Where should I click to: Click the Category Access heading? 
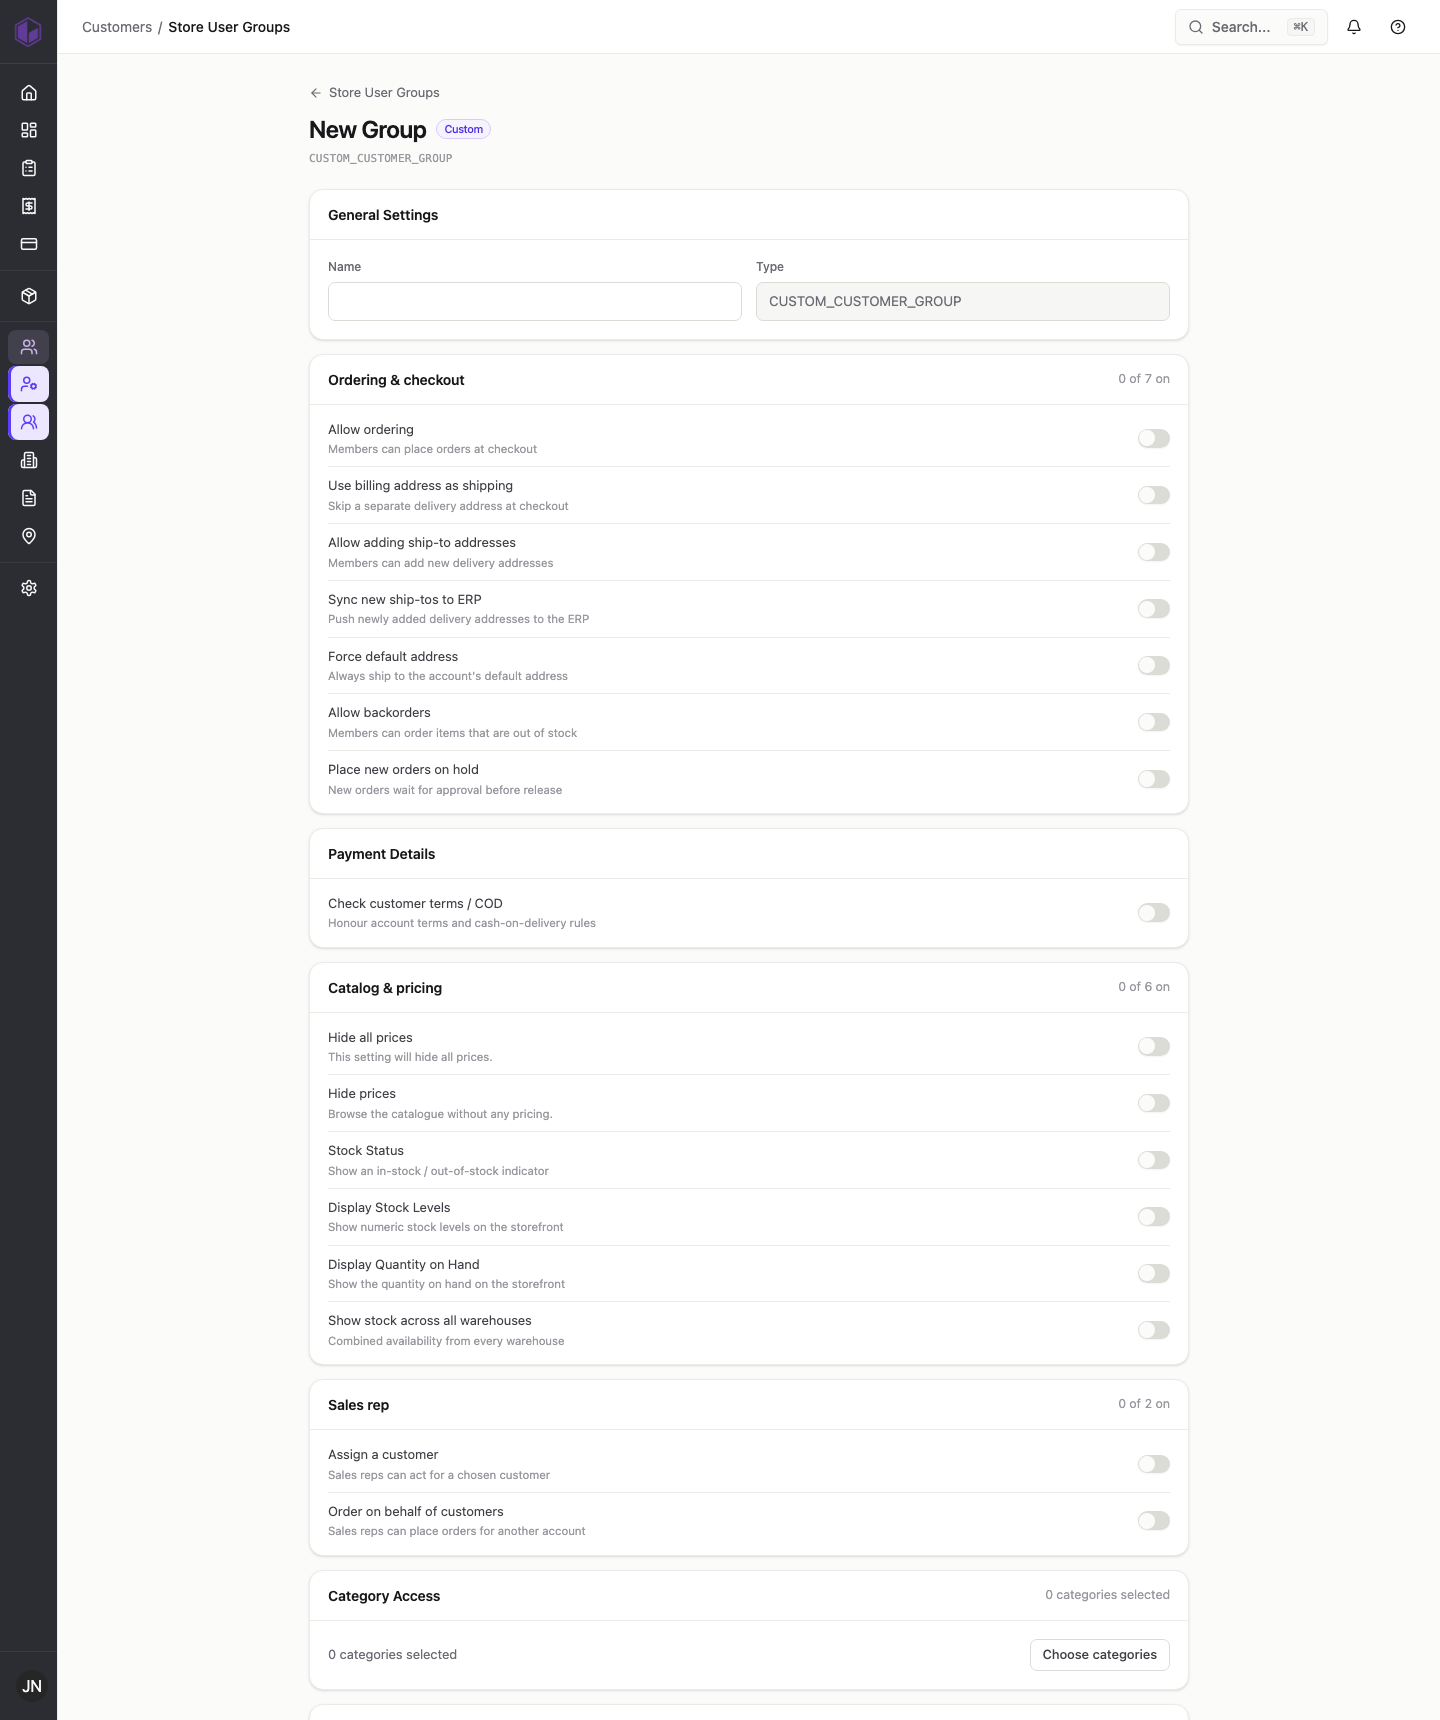coord(384,1596)
